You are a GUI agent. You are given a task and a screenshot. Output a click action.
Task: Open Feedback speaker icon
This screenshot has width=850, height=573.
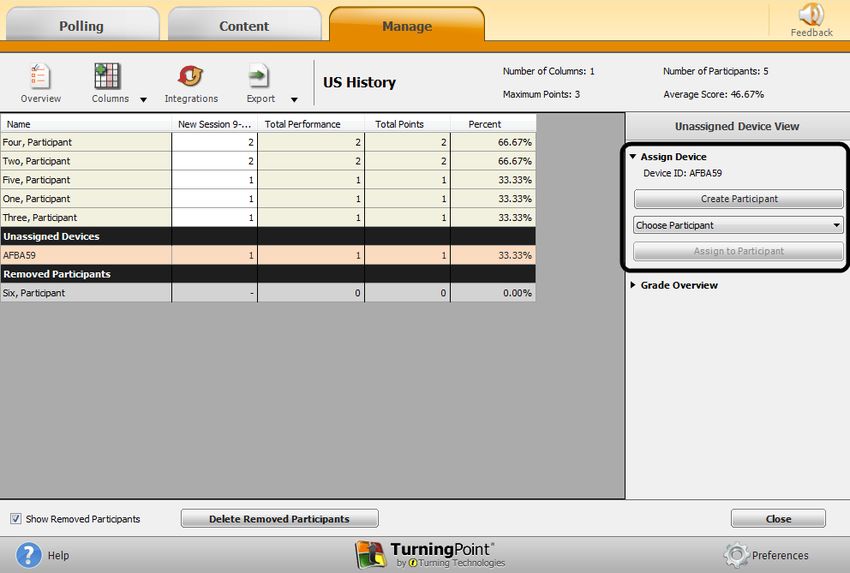(x=811, y=15)
